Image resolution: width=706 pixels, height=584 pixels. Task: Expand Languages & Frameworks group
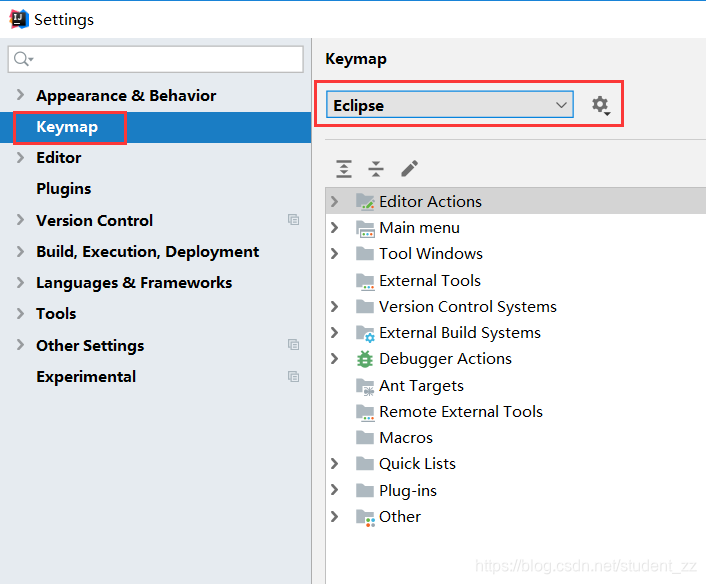[20, 282]
